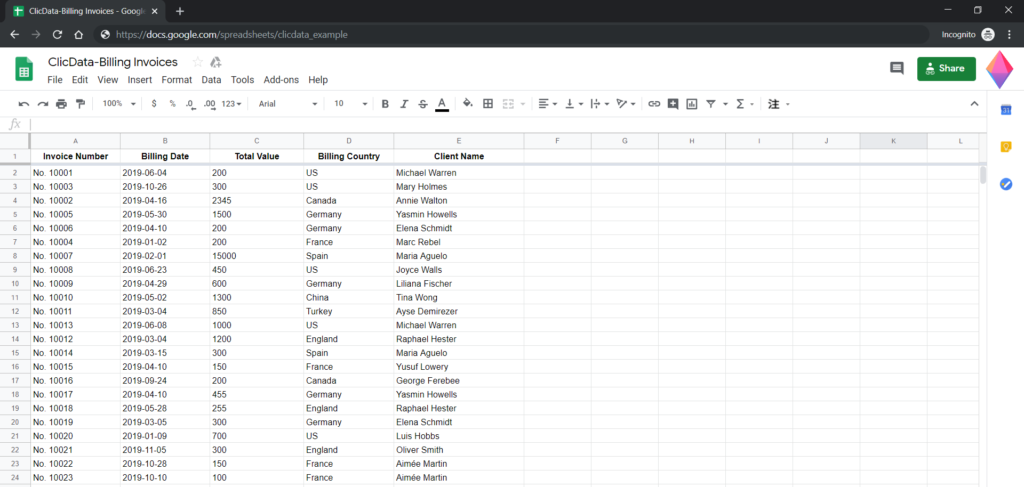Expand the font size dropdown
The image size is (1024, 487).
coord(348,103)
